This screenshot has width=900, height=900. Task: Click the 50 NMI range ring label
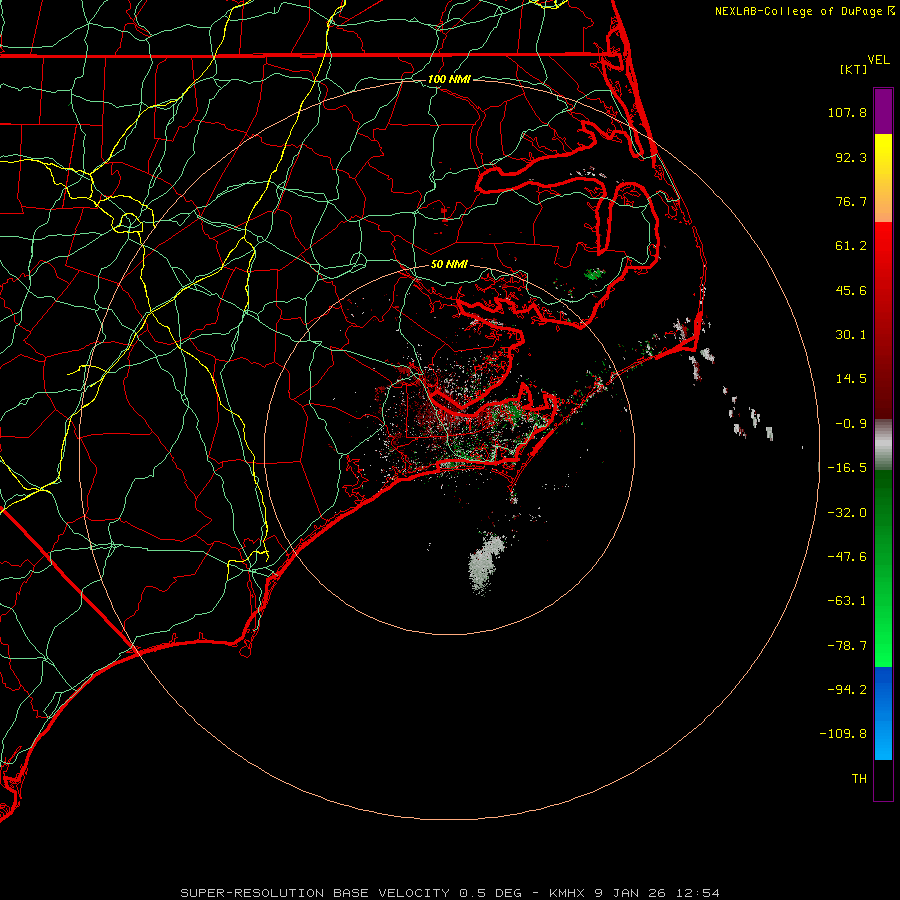point(449,264)
